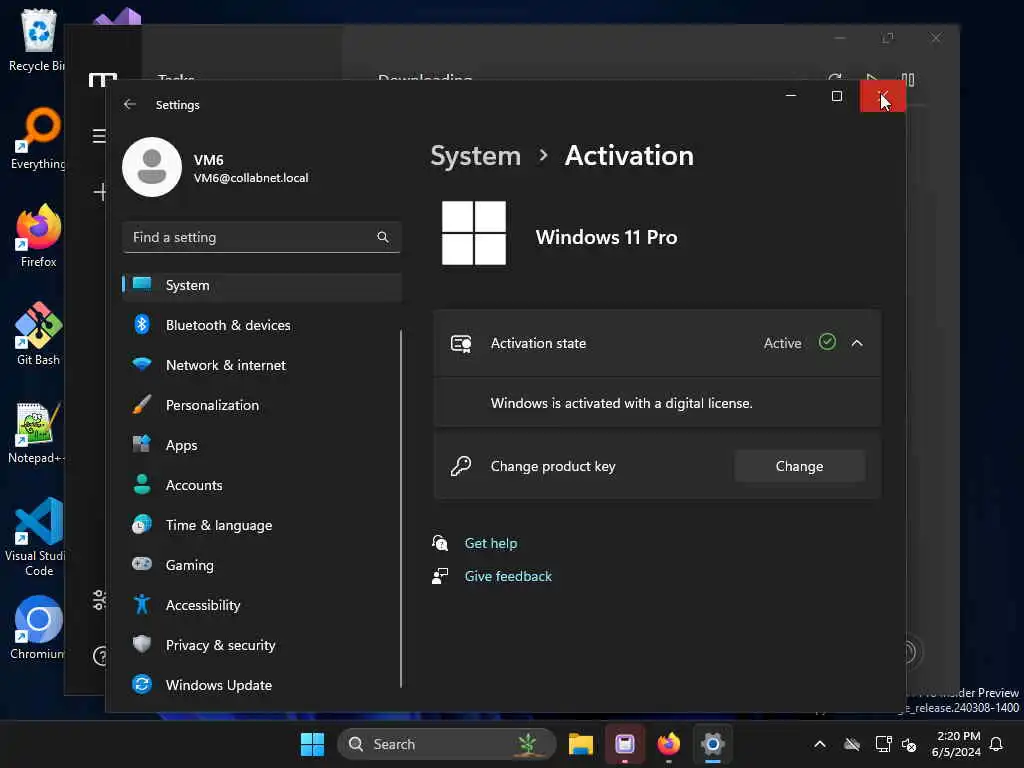Click the Change product key button
1024x768 pixels.
click(799, 466)
